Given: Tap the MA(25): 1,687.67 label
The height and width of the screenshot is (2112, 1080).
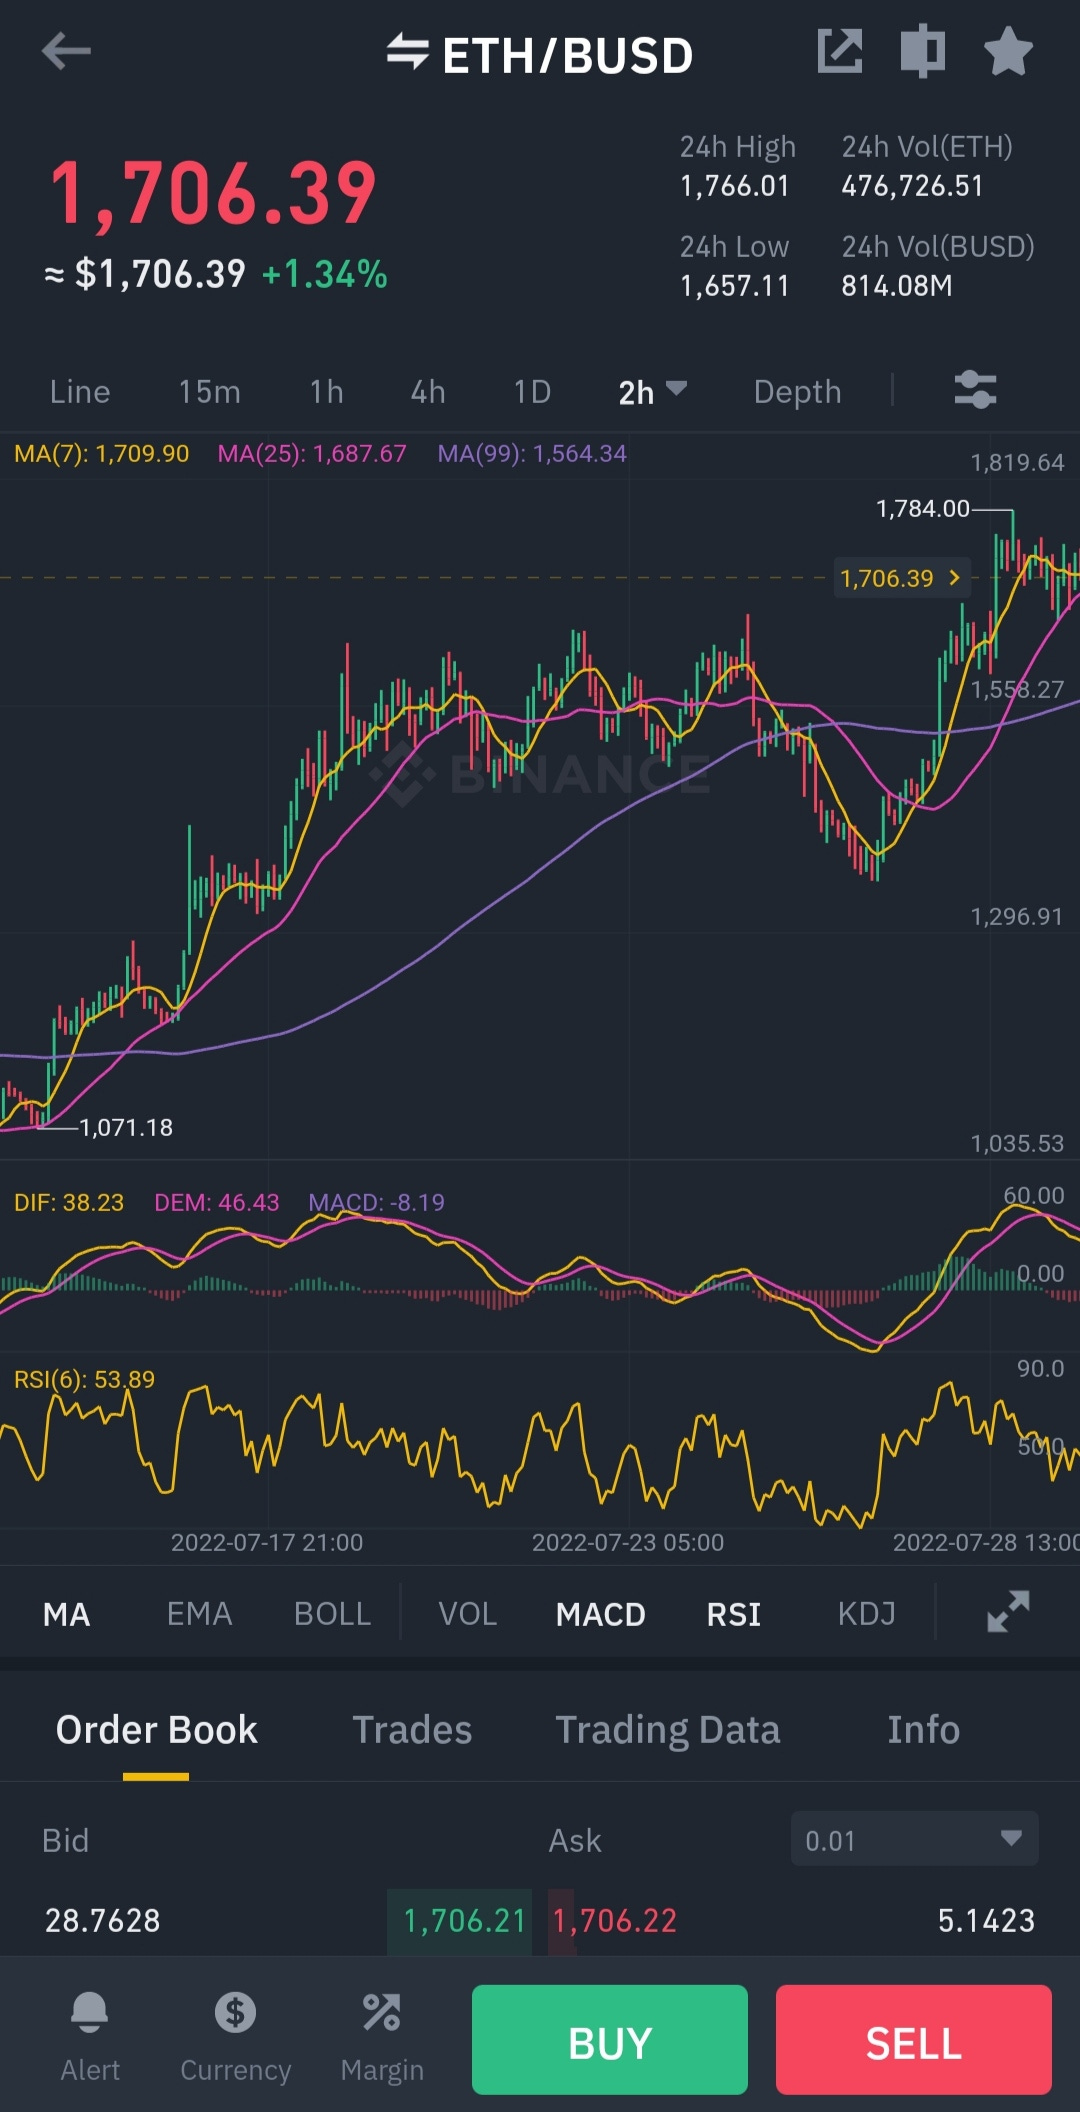Looking at the screenshot, I should point(312,454).
